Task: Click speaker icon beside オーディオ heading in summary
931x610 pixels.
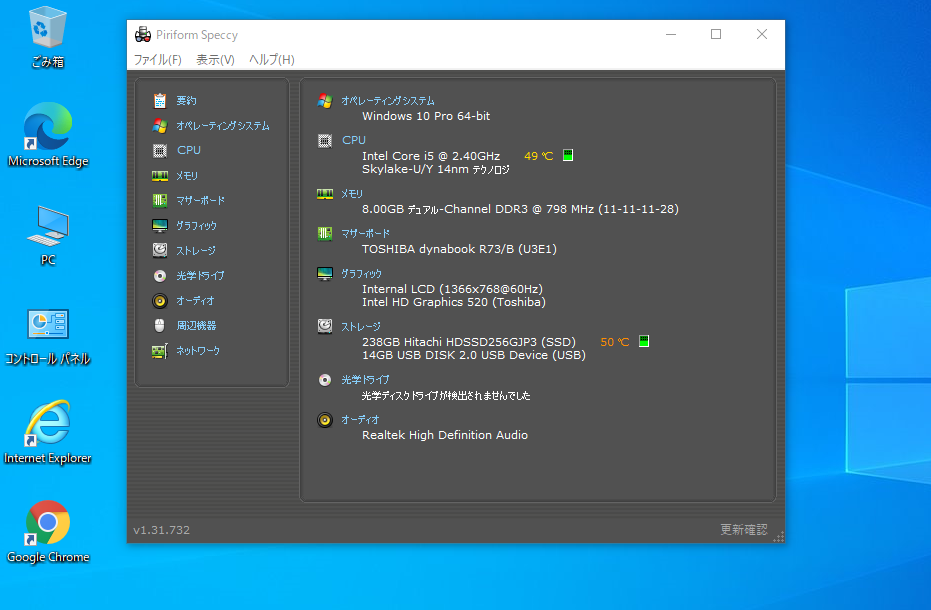Action: point(325,420)
